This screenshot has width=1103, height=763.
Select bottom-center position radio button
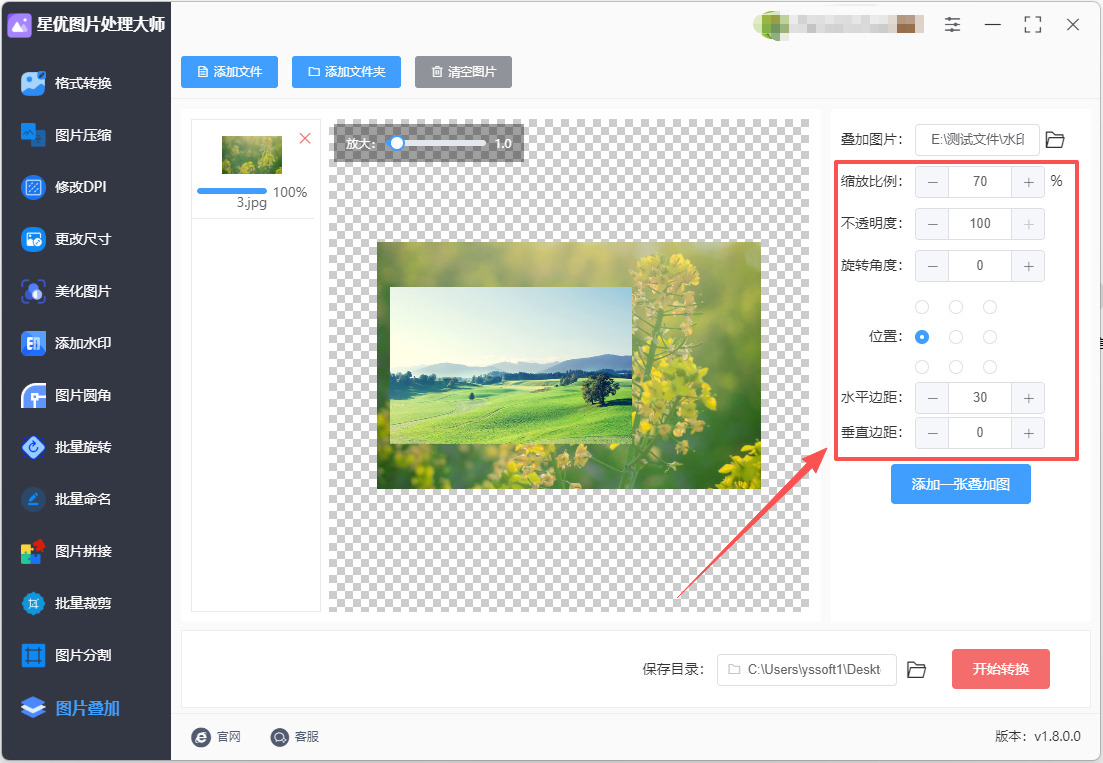(x=955, y=366)
